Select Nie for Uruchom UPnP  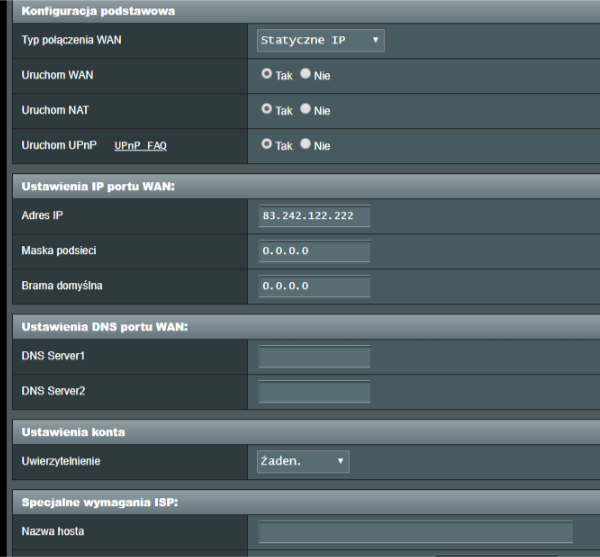[x=305, y=144]
